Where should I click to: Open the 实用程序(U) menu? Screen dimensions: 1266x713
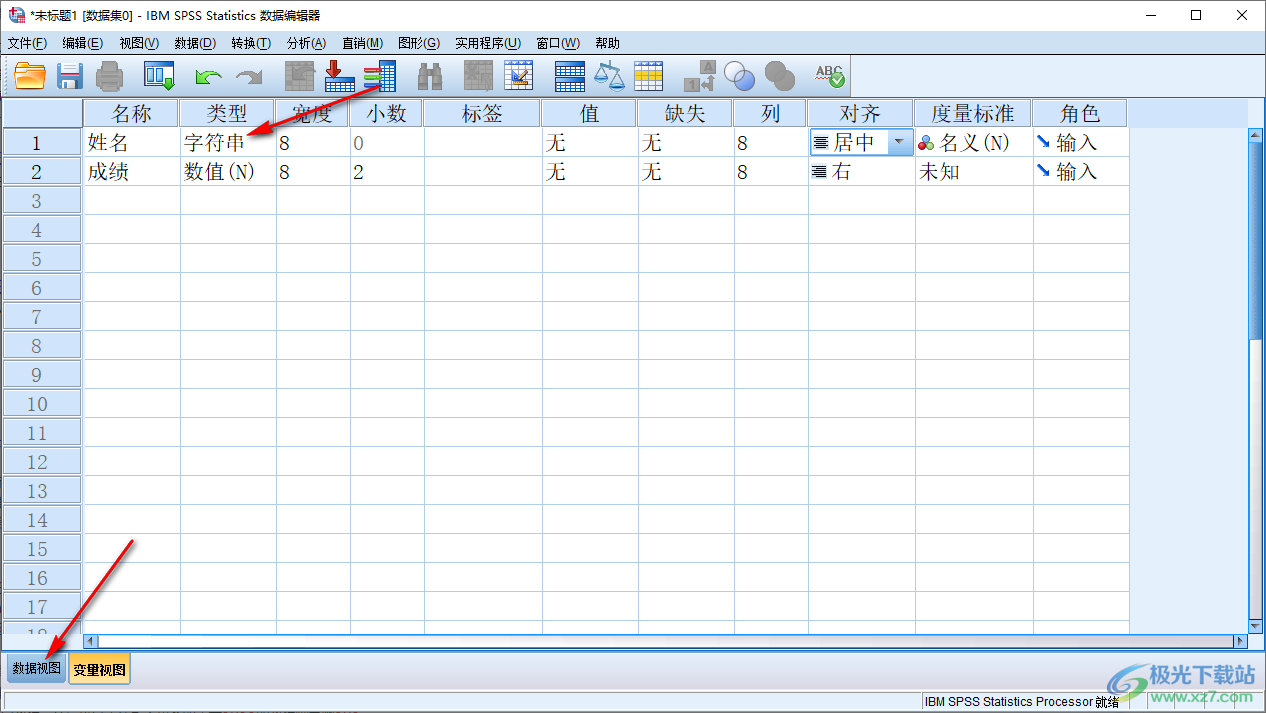click(488, 43)
